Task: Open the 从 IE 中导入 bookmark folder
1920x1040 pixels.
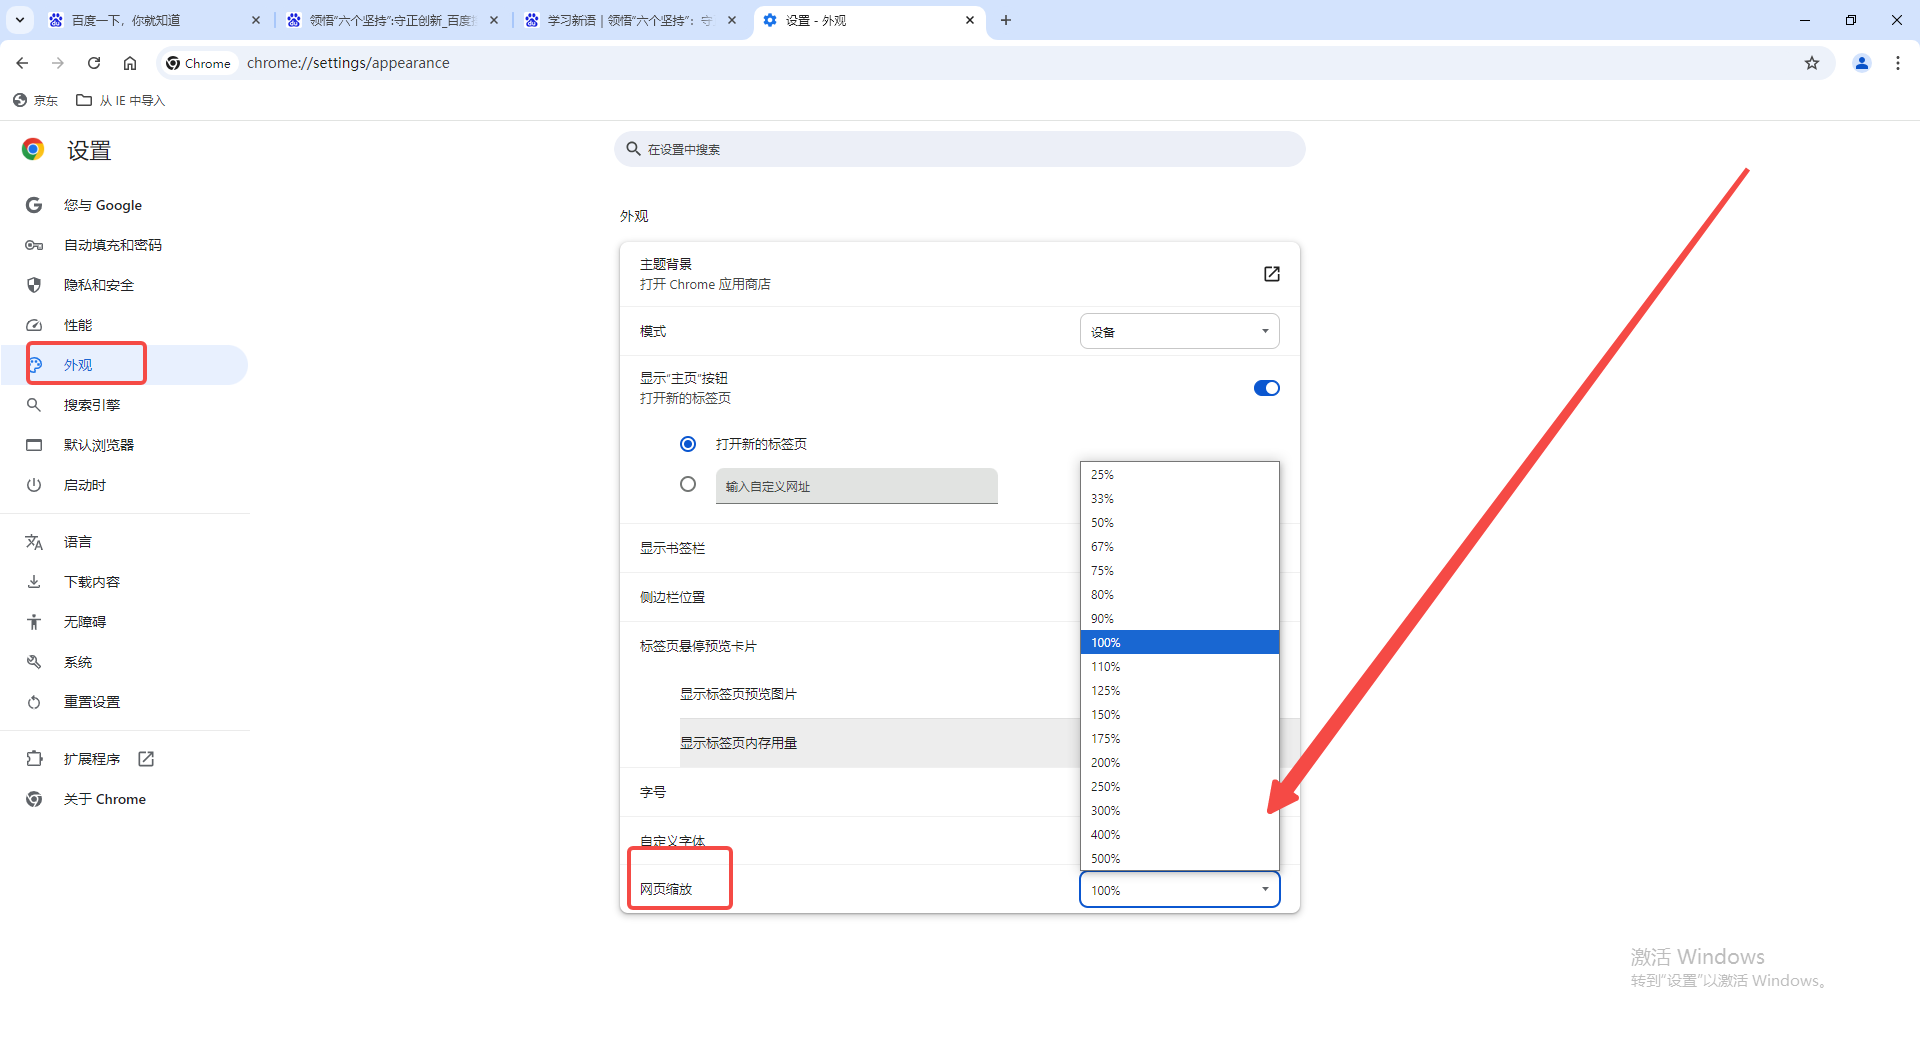Action: (121, 100)
